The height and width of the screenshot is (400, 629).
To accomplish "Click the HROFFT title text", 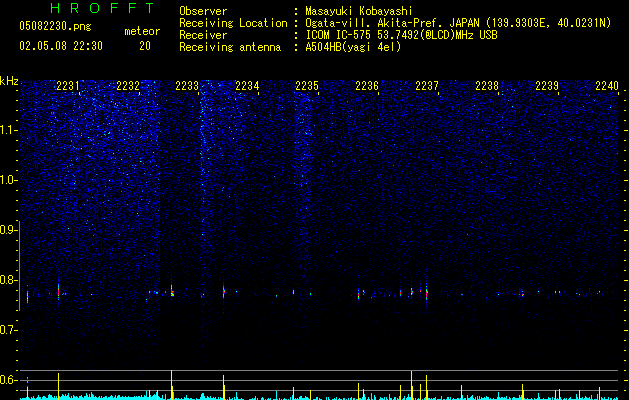I will click(102, 8).
